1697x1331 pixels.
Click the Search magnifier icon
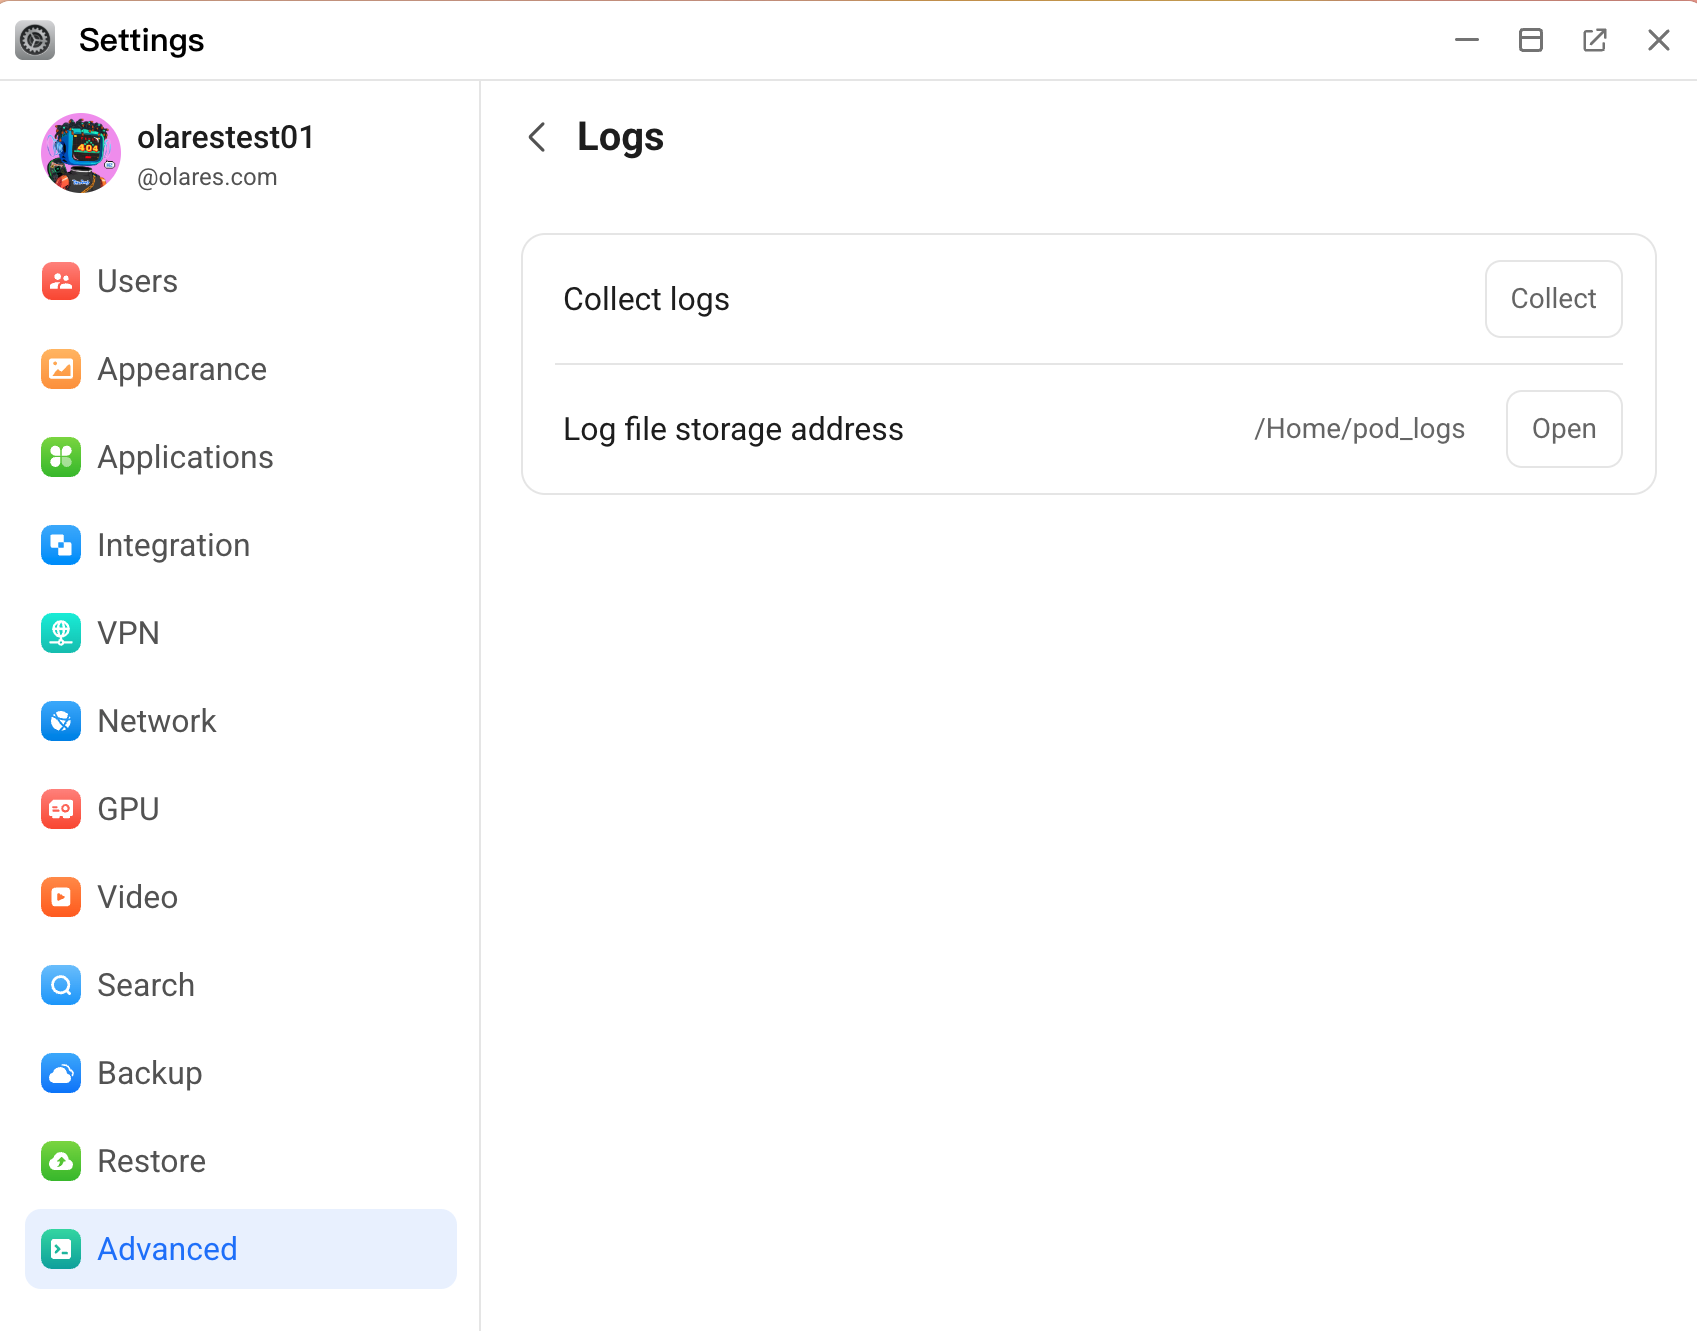click(x=61, y=985)
